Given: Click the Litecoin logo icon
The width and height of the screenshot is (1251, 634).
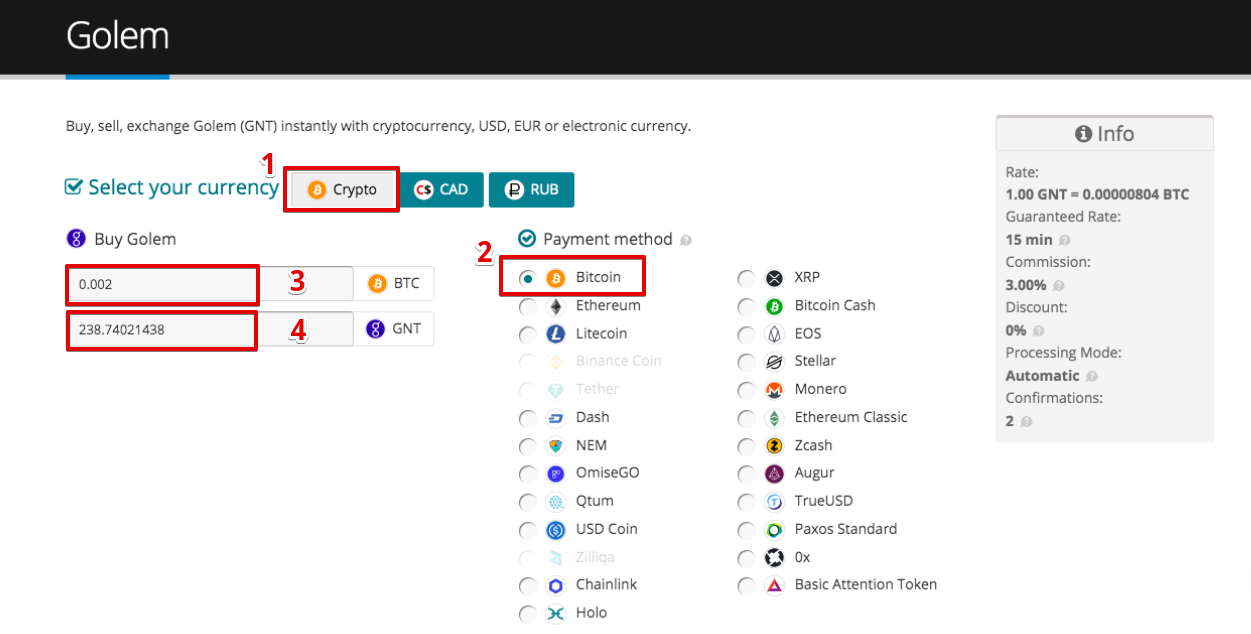Looking at the screenshot, I should (556, 334).
